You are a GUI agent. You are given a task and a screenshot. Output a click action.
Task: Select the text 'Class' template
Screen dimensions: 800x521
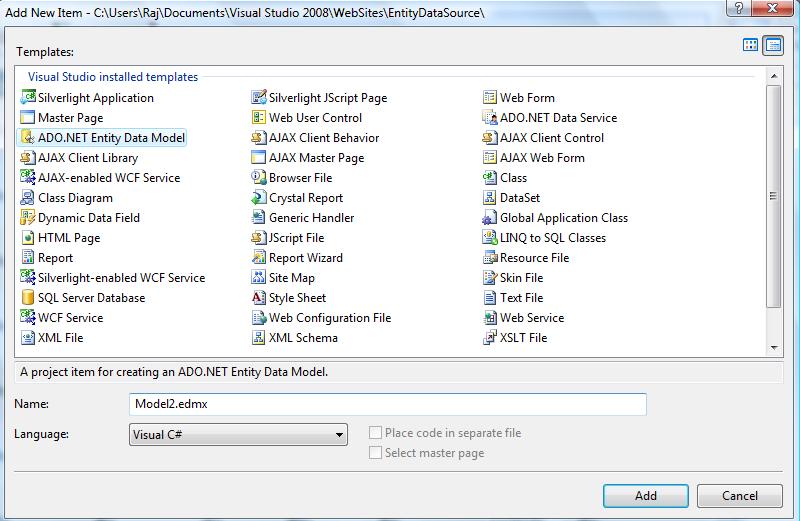513,178
